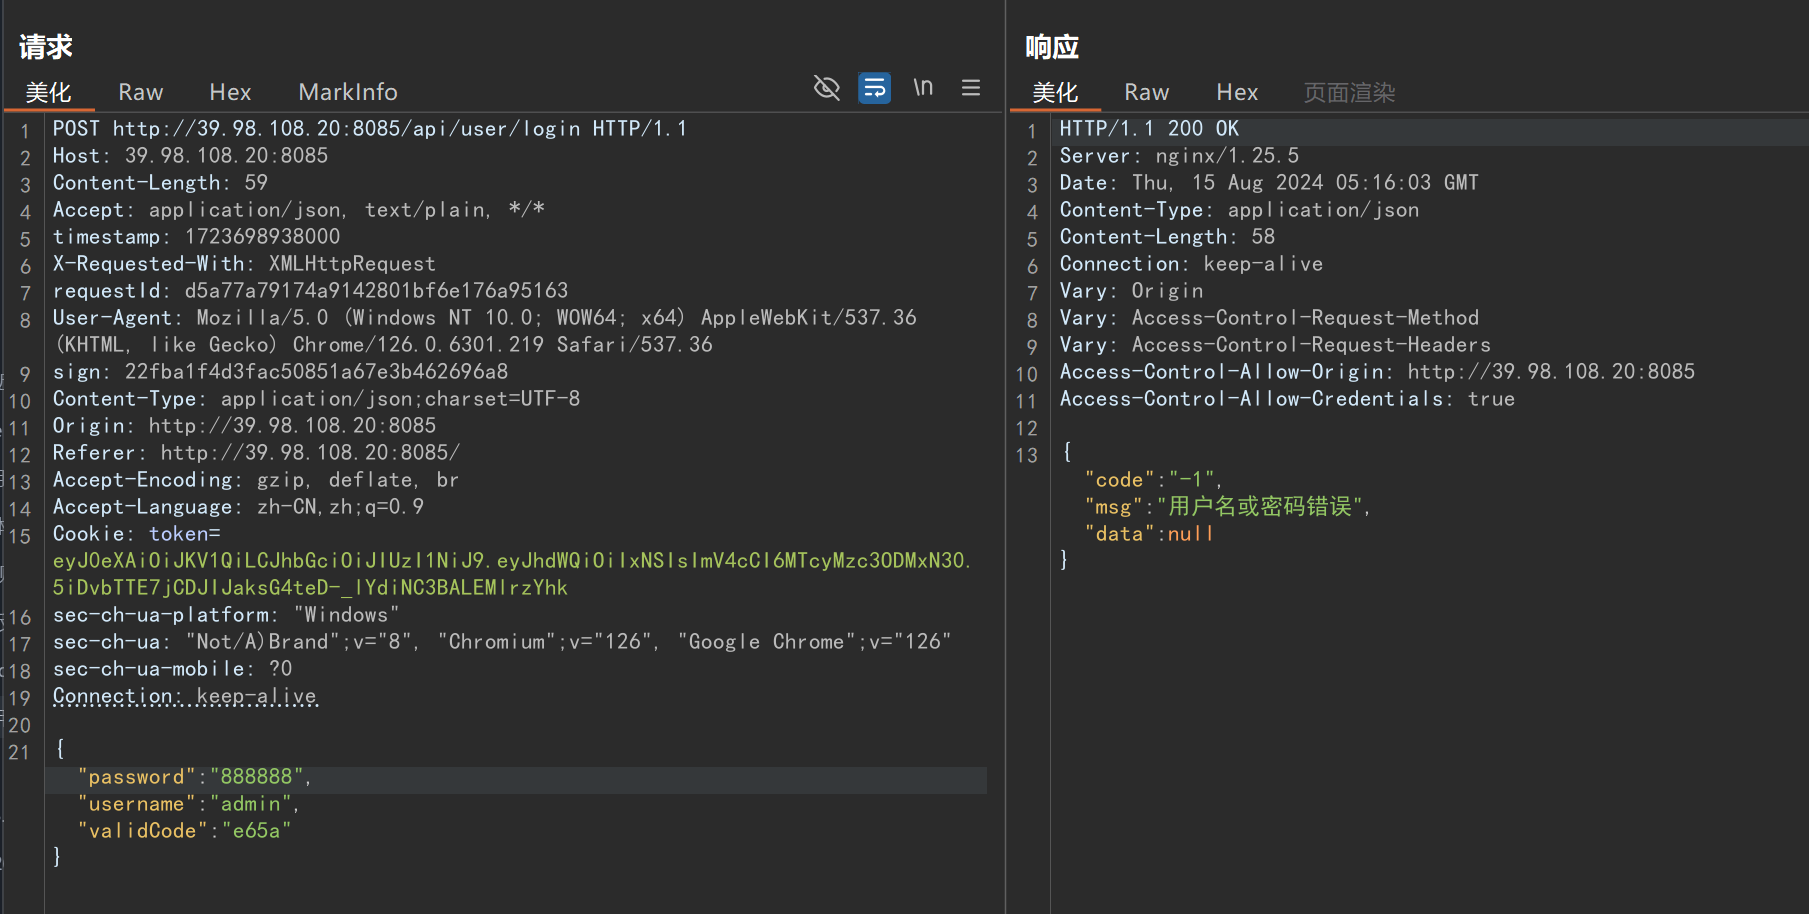Click the validCode "e65a" value
This screenshot has height=914, width=1809.
(x=257, y=831)
